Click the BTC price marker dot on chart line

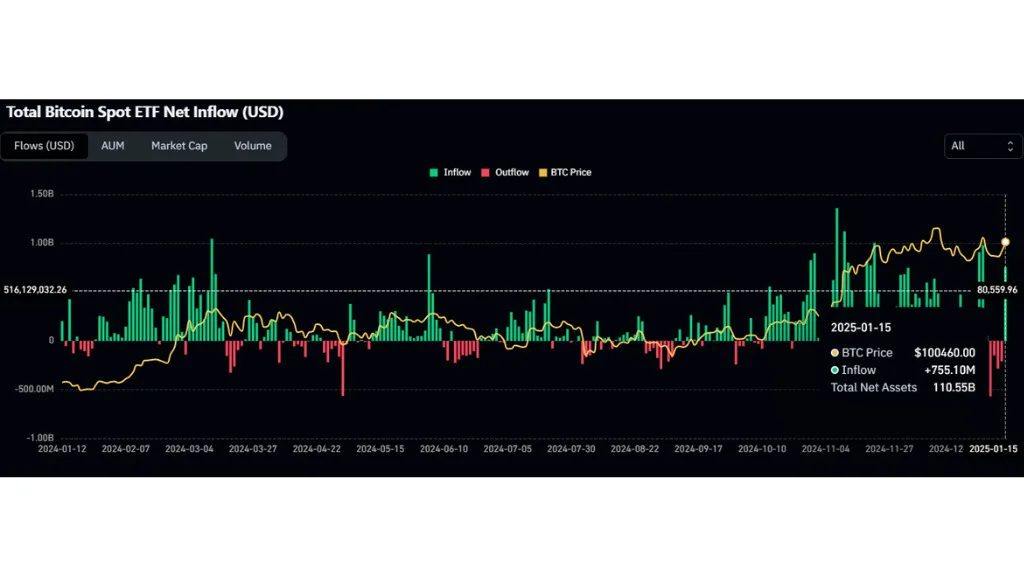click(x=1005, y=242)
